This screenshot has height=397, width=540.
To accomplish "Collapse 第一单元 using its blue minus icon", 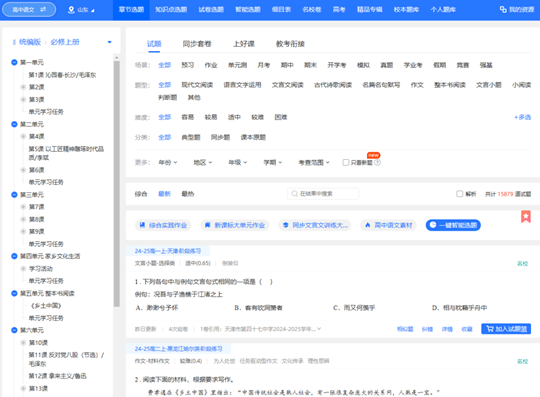I will [14, 62].
